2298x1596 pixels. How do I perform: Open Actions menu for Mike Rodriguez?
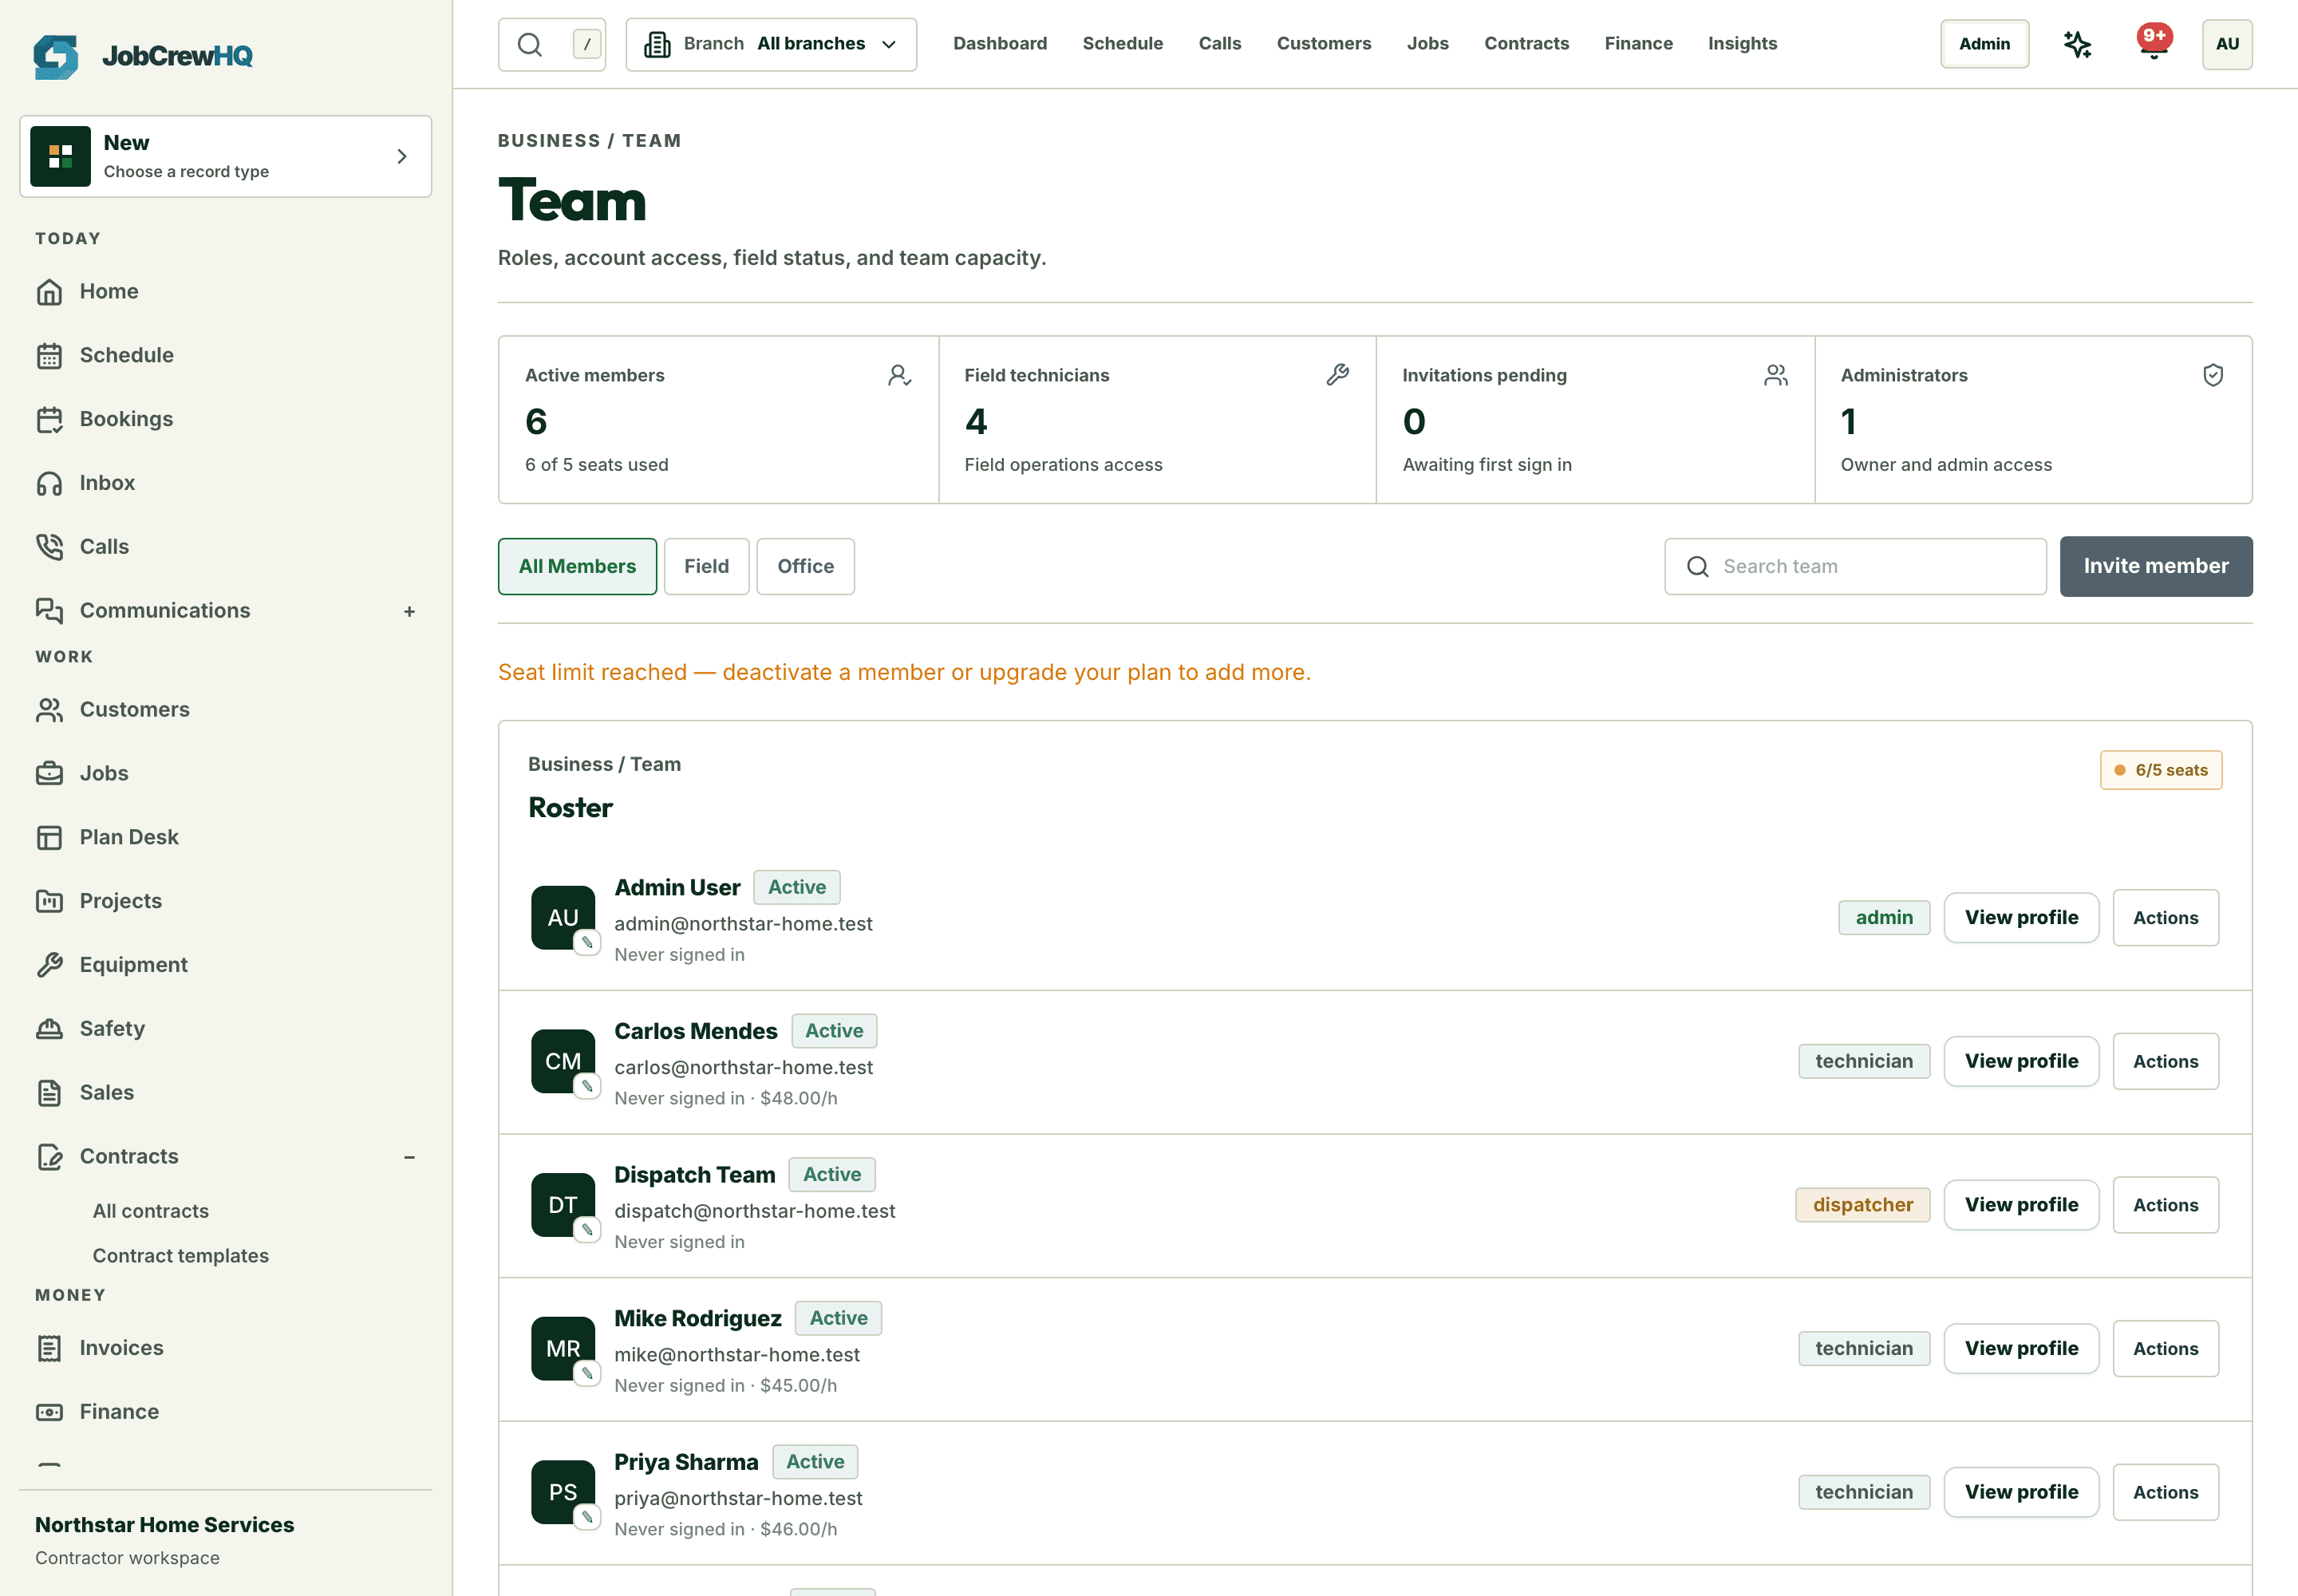(2165, 1349)
